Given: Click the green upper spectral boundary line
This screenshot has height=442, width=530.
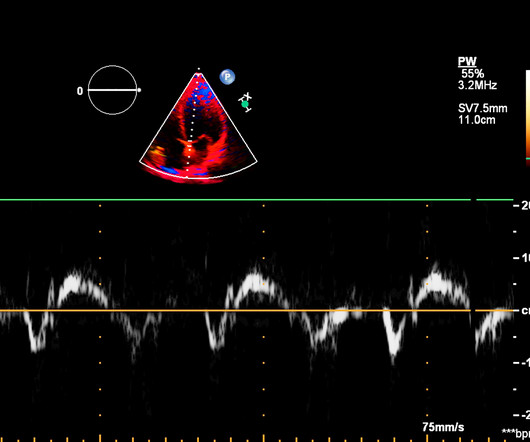Looking at the screenshot, I should (257, 200).
